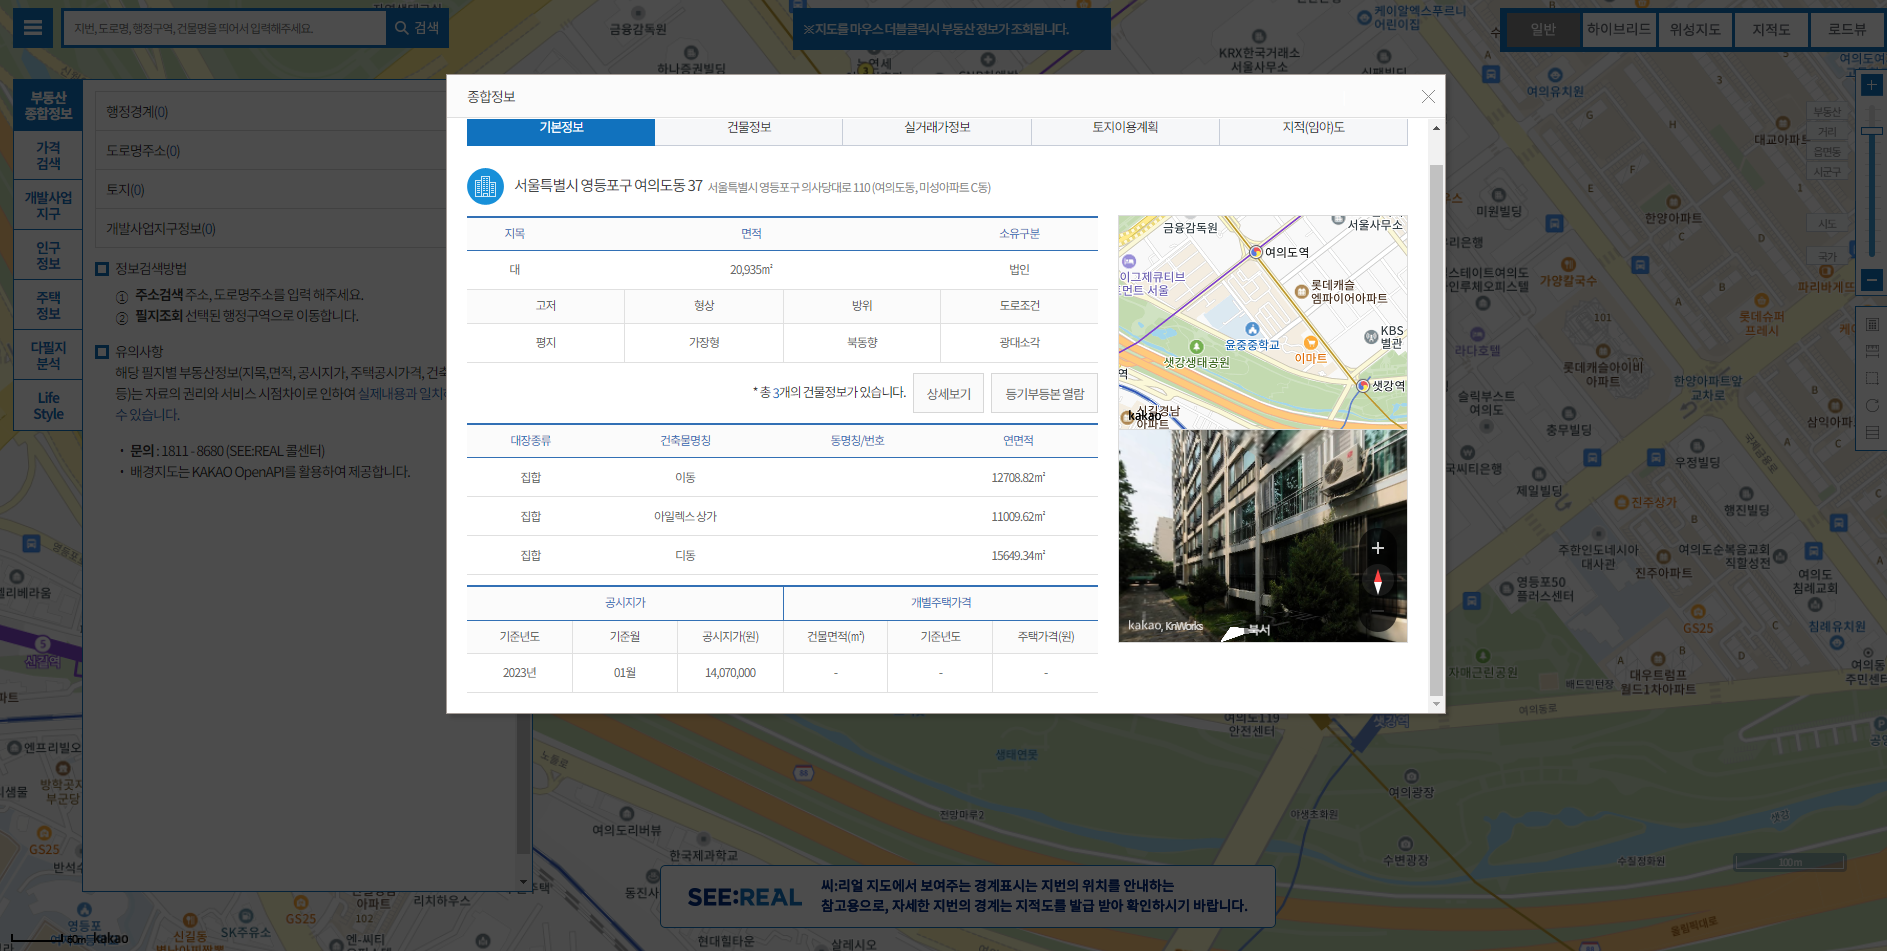Screen dimensions: 1887x951
Task: Click the 상세보기 button
Action: pos(949,393)
